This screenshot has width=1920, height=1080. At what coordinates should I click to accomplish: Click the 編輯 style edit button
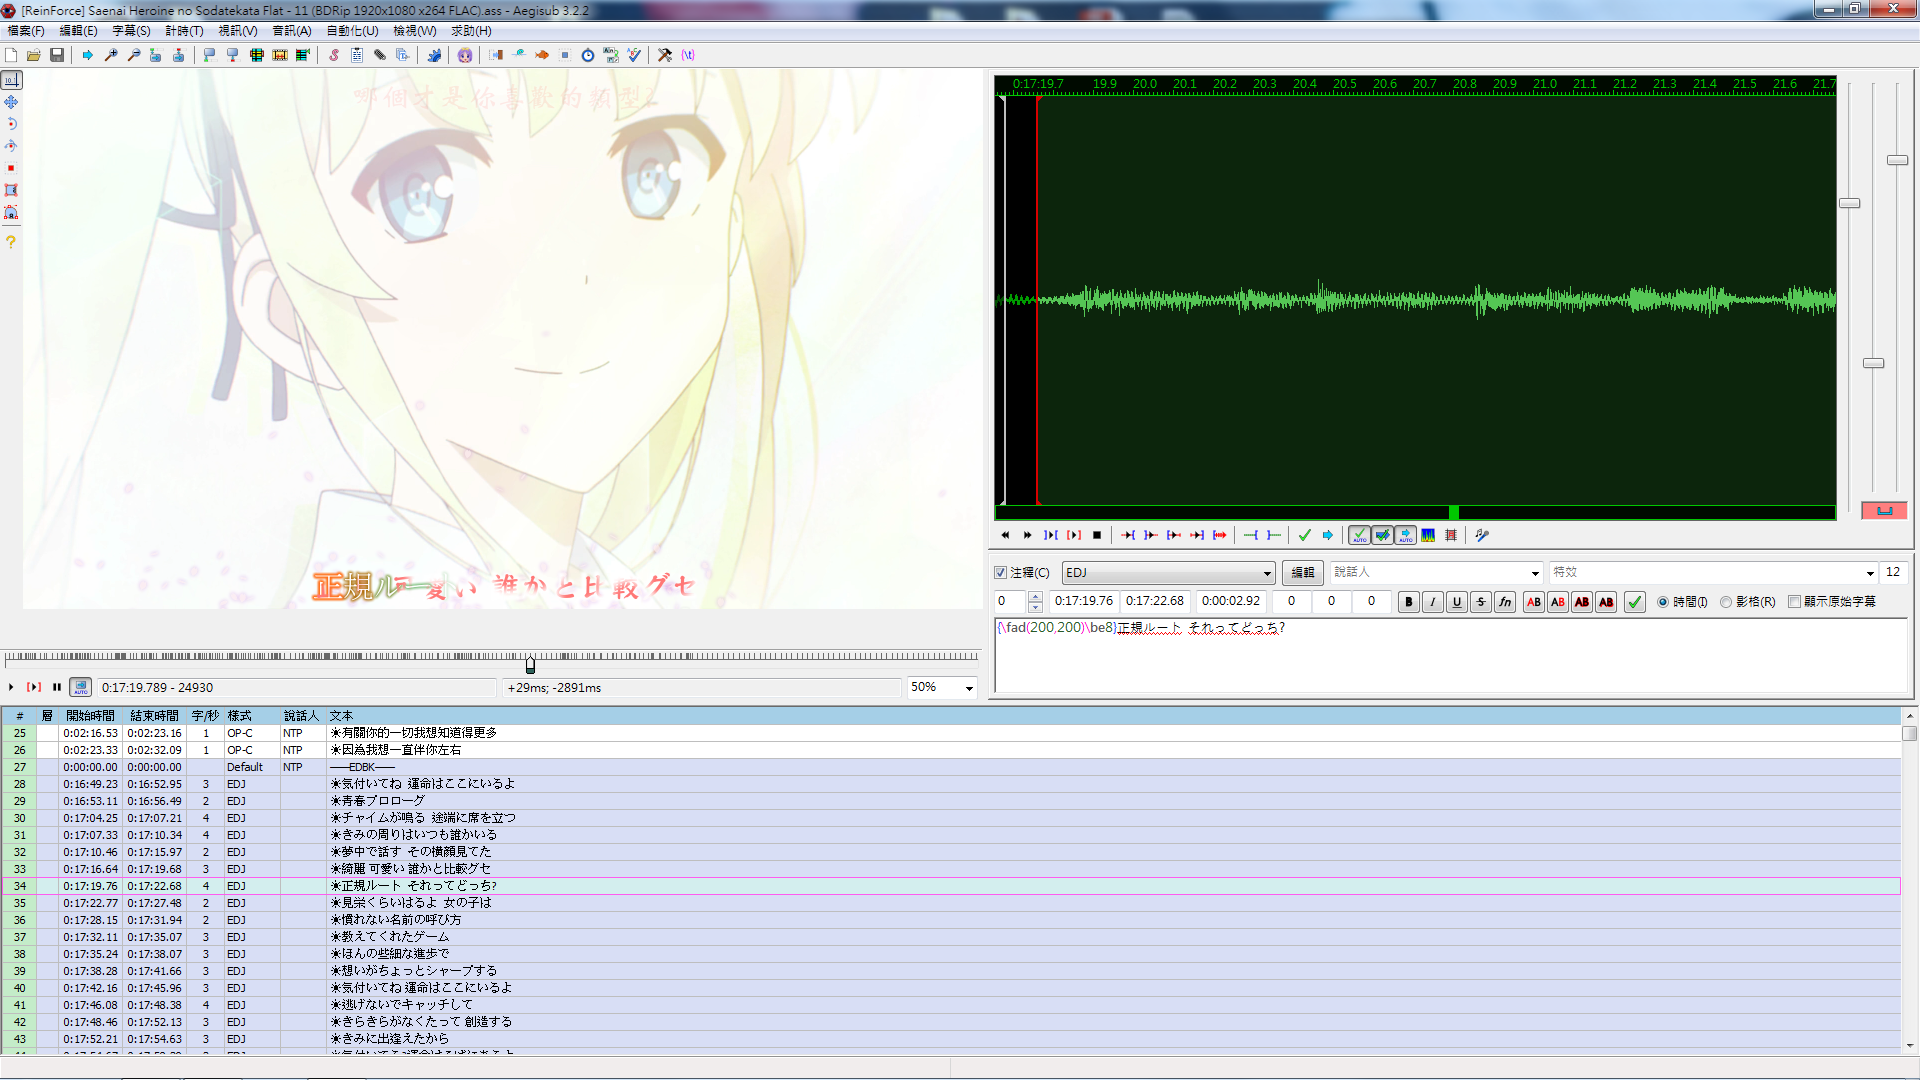pos(1303,573)
